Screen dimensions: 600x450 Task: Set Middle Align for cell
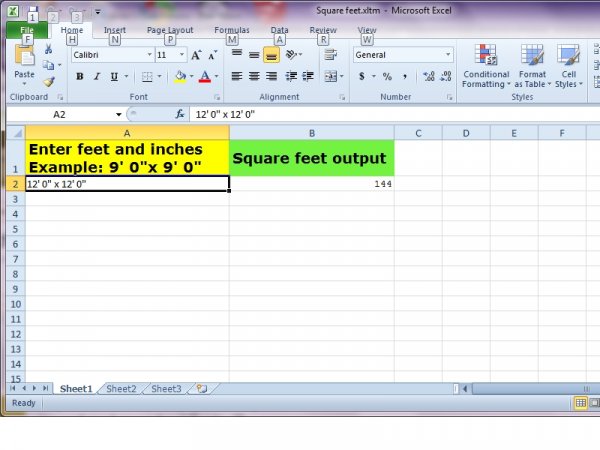pyautogui.click(x=254, y=55)
